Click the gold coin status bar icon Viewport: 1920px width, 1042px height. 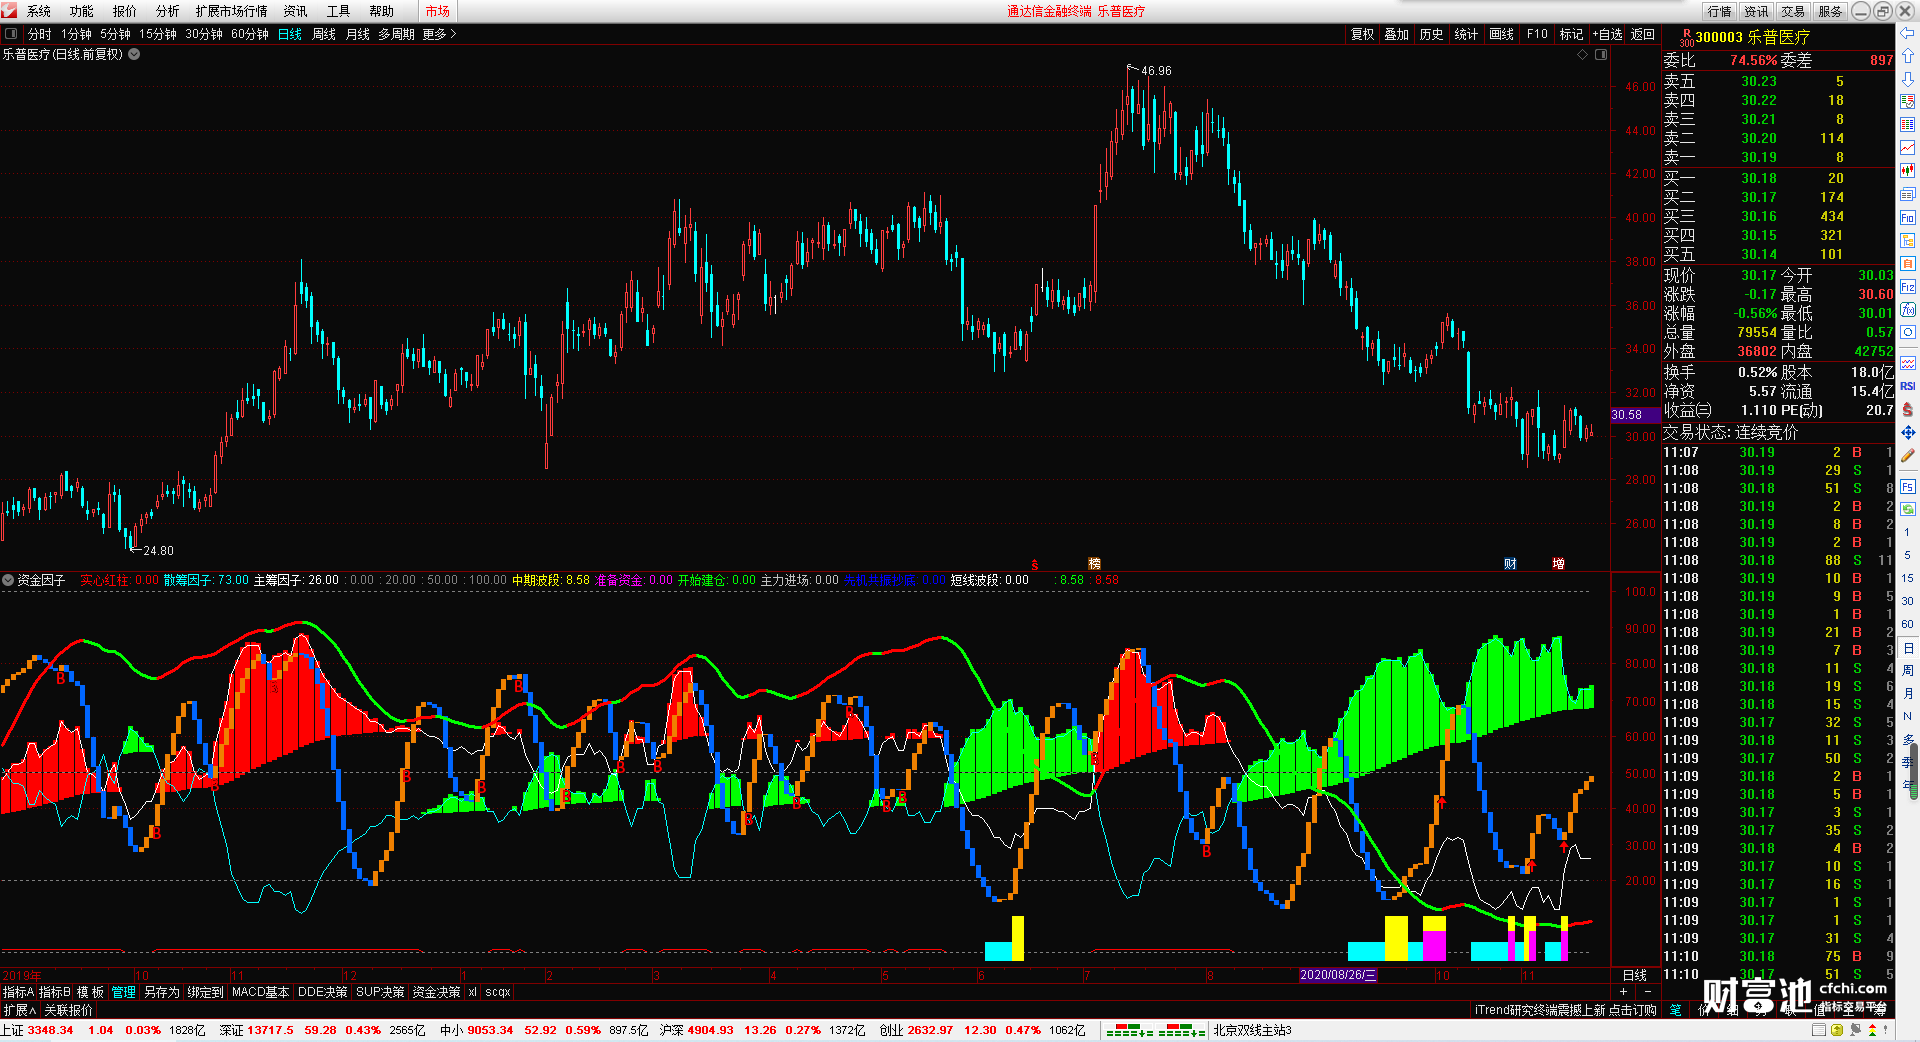(1837, 1030)
